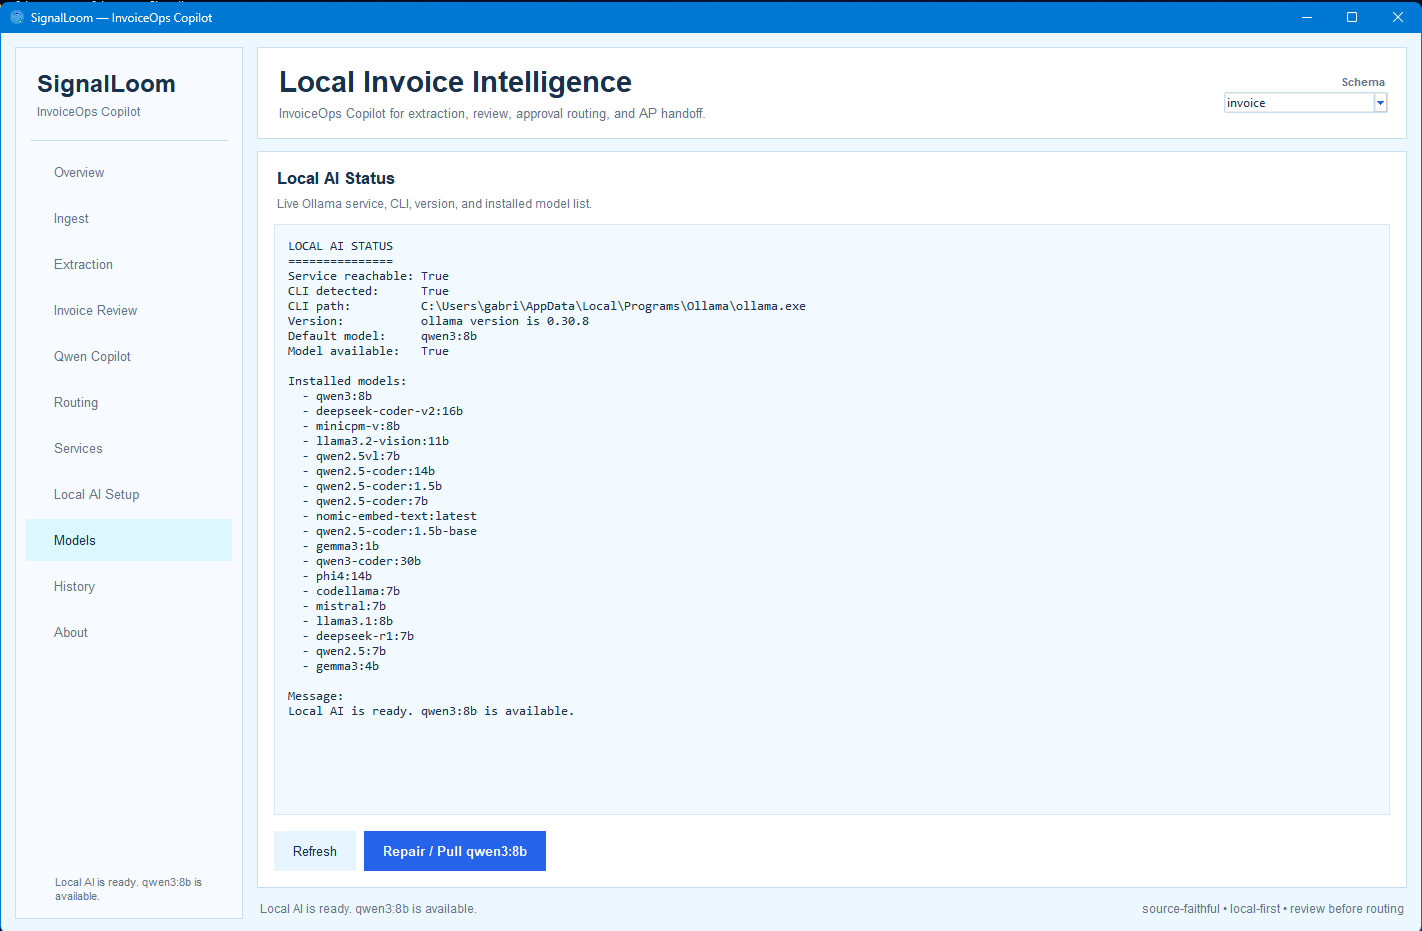
Task: Click 'deepseek-r1:7b' model entry
Action: tap(365, 636)
